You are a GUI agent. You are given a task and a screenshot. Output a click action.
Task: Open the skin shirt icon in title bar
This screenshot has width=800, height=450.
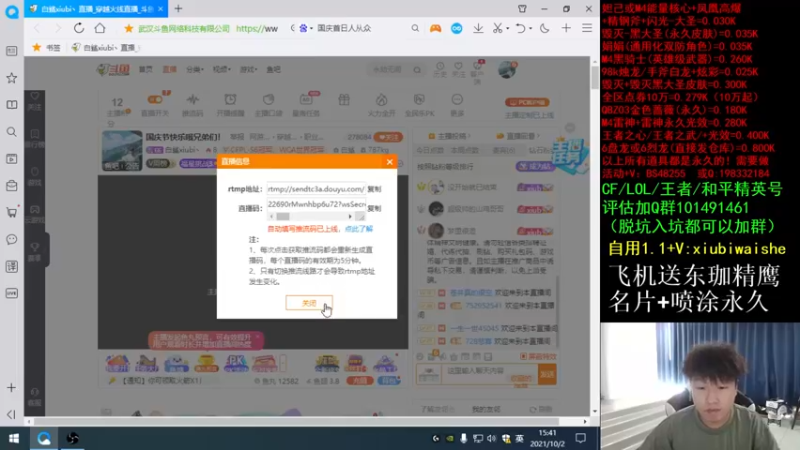pyautogui.click(x=522, y=9)
